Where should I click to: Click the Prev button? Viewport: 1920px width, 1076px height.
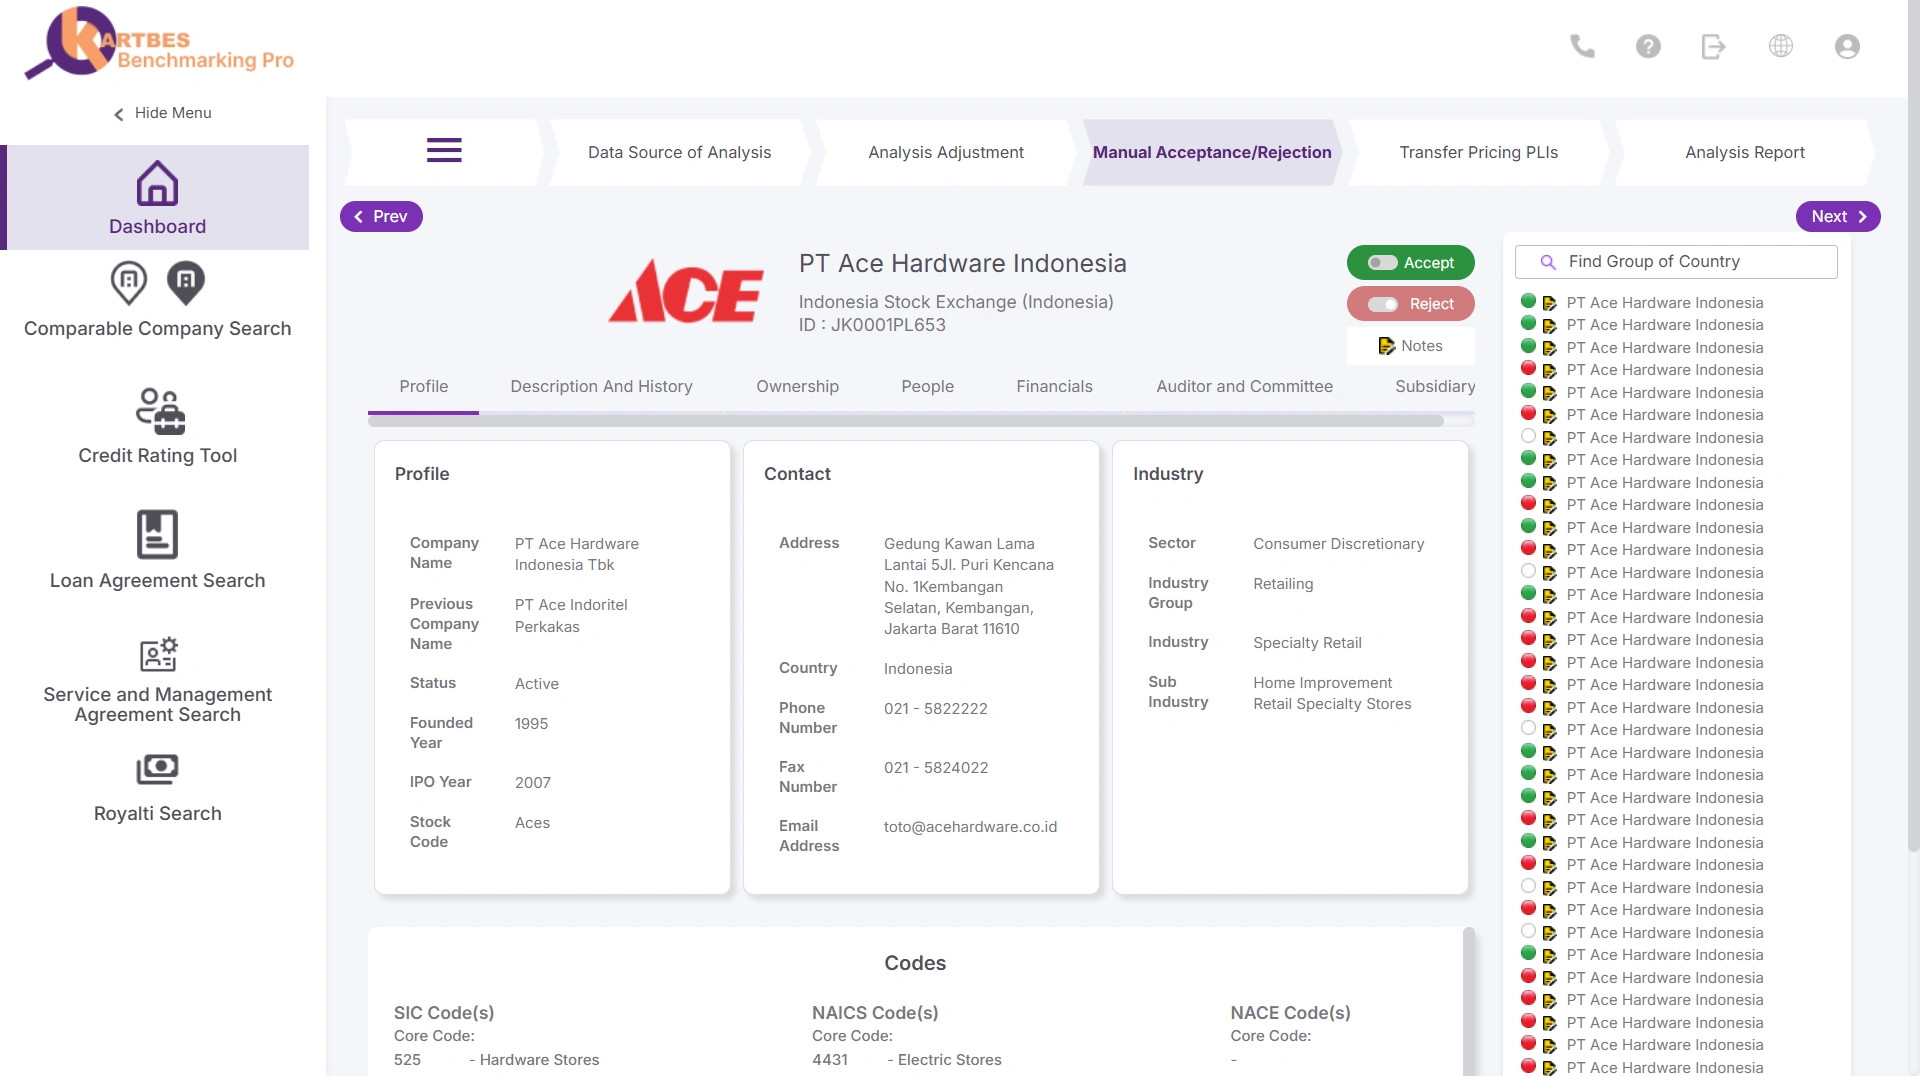click(x=381, y=216)
